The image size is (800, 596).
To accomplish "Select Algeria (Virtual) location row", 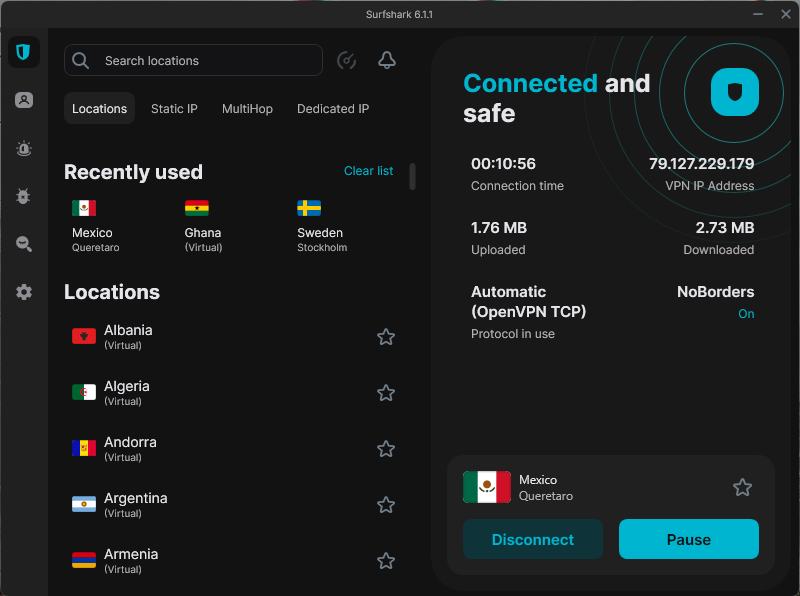I will pos(234,393).
